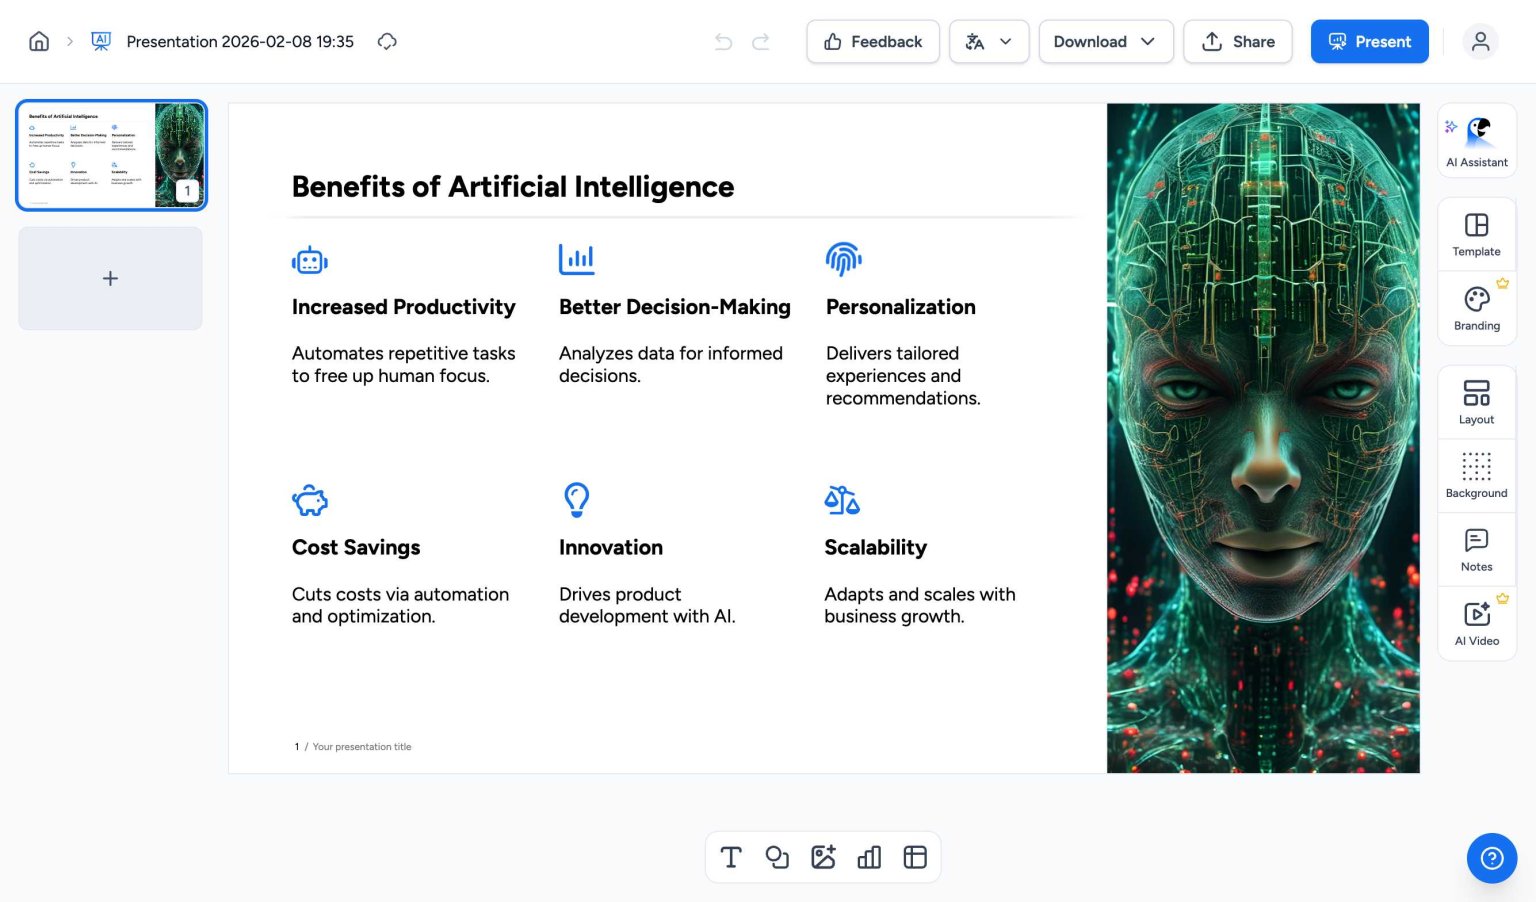Screen dimensions: 1536x902
Task: Open the language translation dropdown
Action: [x=989, y=42]
